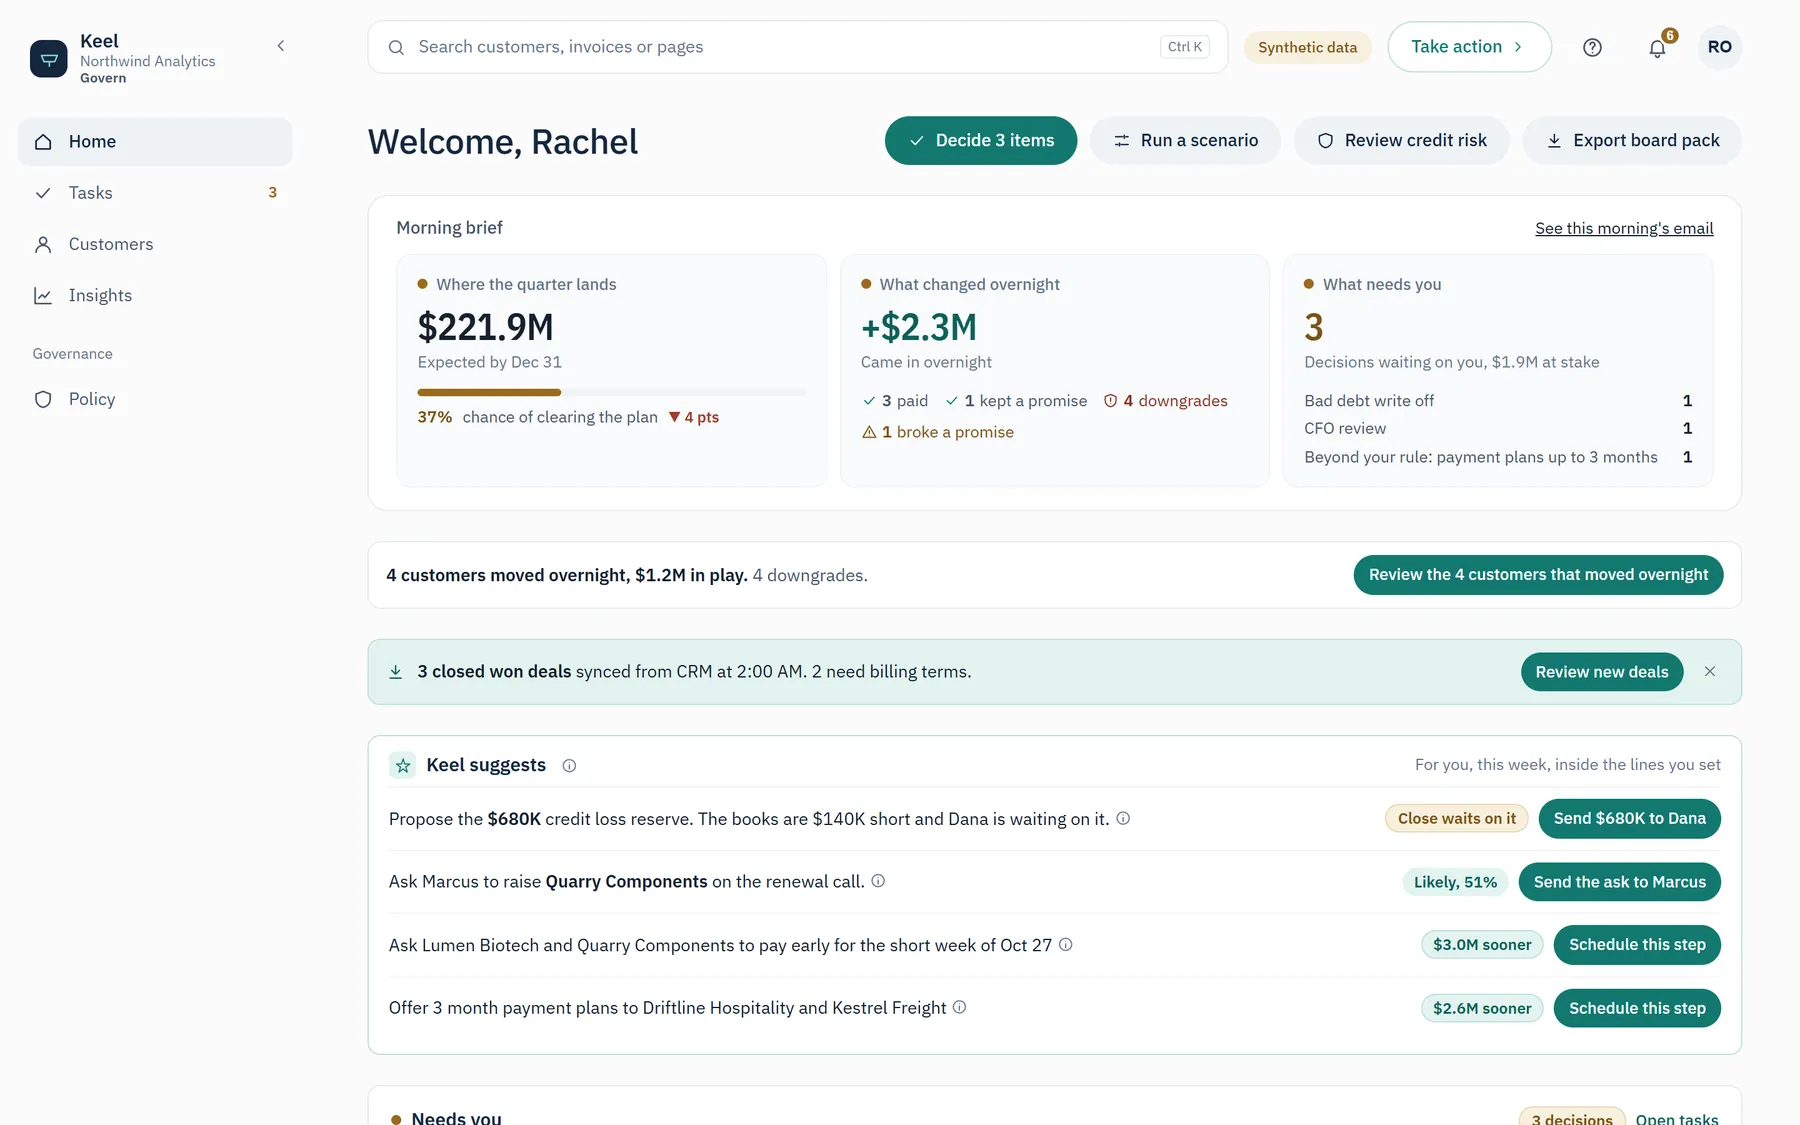Click the quarter plan progress bar
This screenshot has width=1800, height=1125.
click(x=611, y=392)
